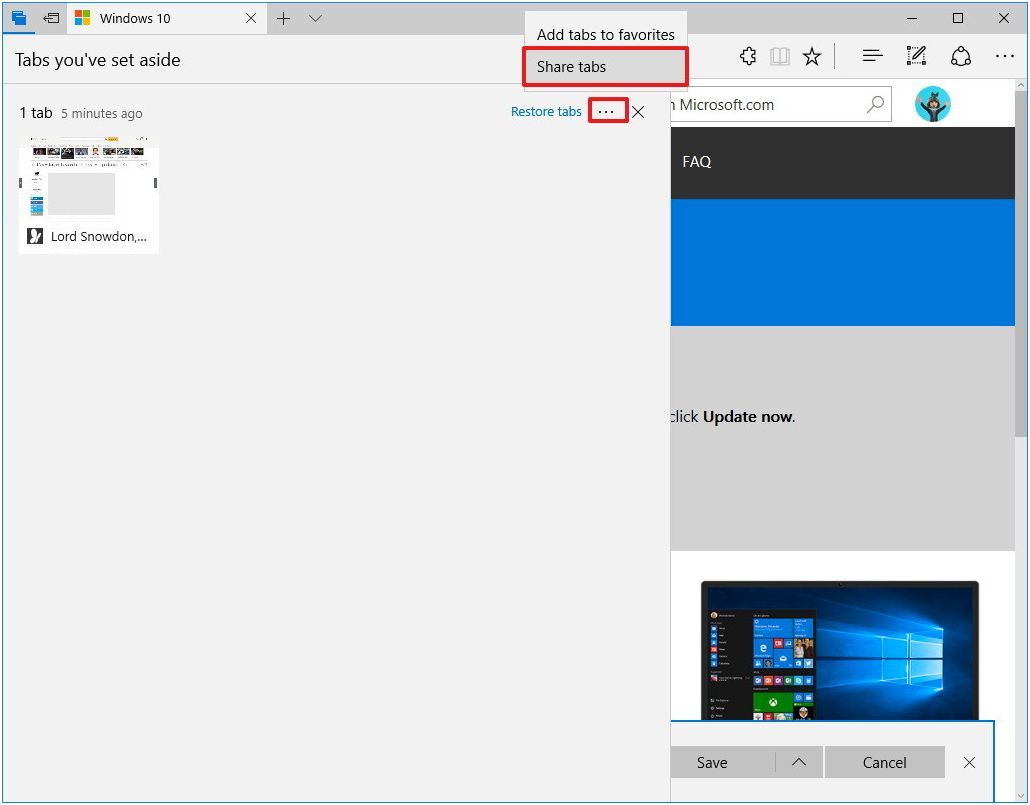1030x805 pixels.
Task: Cancel the Save dialog
Action: point(884,762)
